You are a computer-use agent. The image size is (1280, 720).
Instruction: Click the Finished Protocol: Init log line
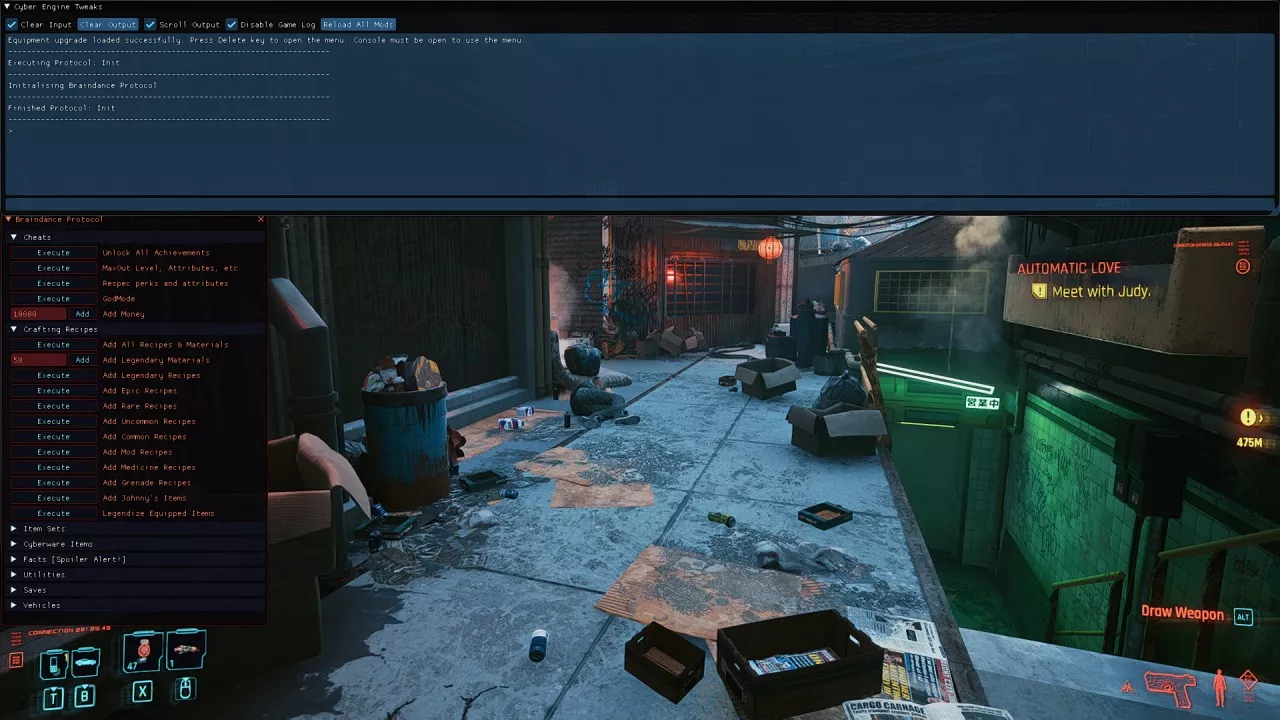click(x=62, y=108)
